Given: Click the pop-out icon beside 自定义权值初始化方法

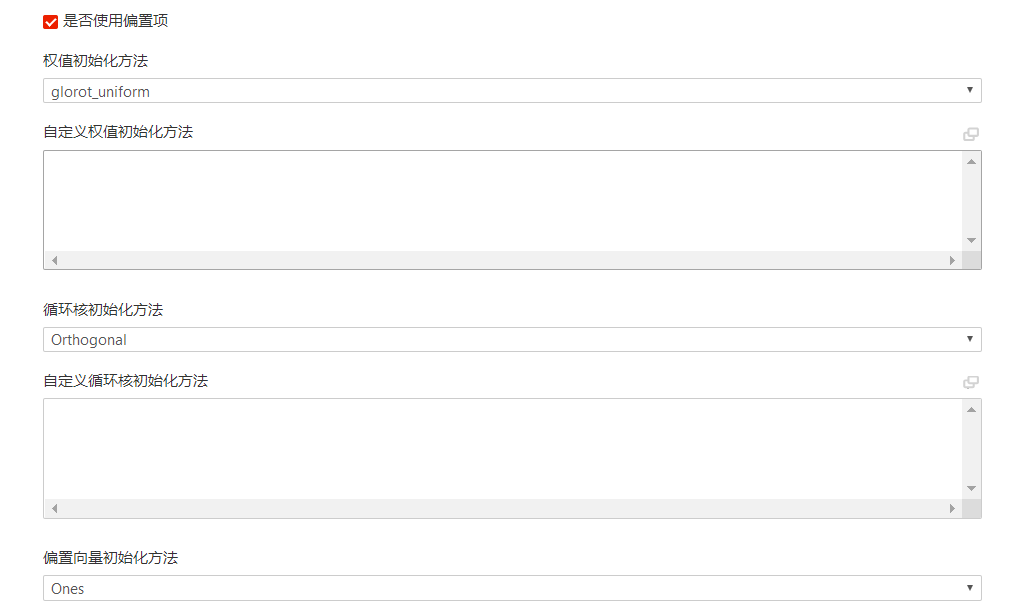Looking at the screenshot, I should (971, 134).
